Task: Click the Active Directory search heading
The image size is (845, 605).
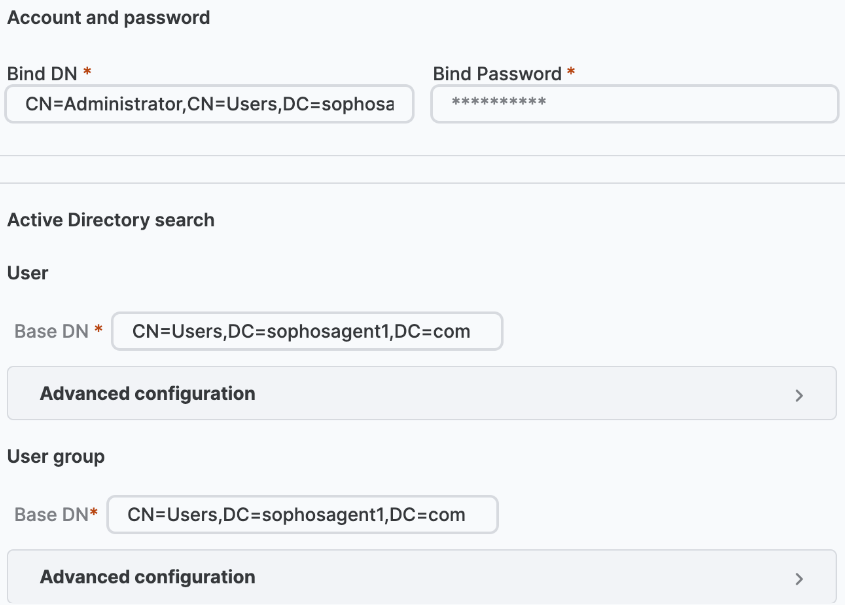Action: tap(111, 220)
